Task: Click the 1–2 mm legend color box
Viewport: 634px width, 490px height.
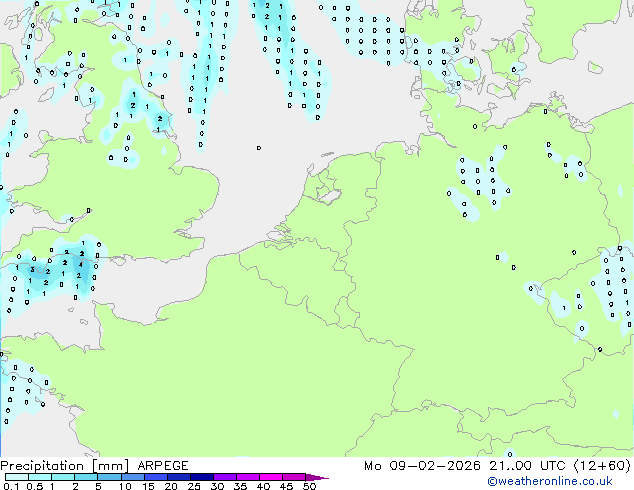Action: (x=63, y=477)
